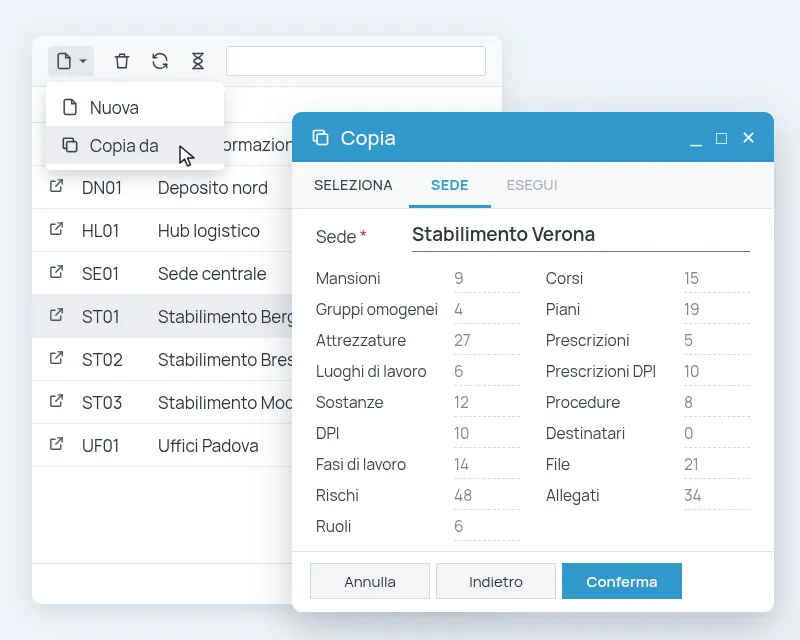Click the Indietro button

[x=496, y=581]
